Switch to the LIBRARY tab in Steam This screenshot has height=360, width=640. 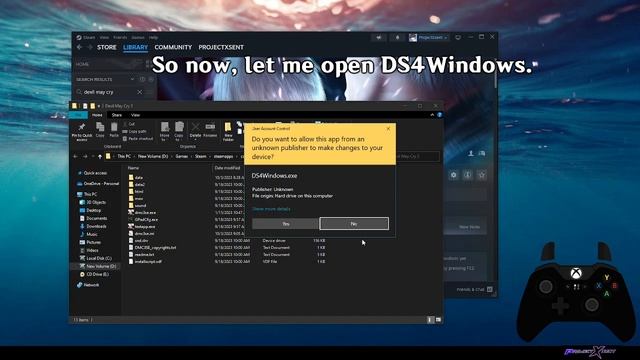point(136,47)
